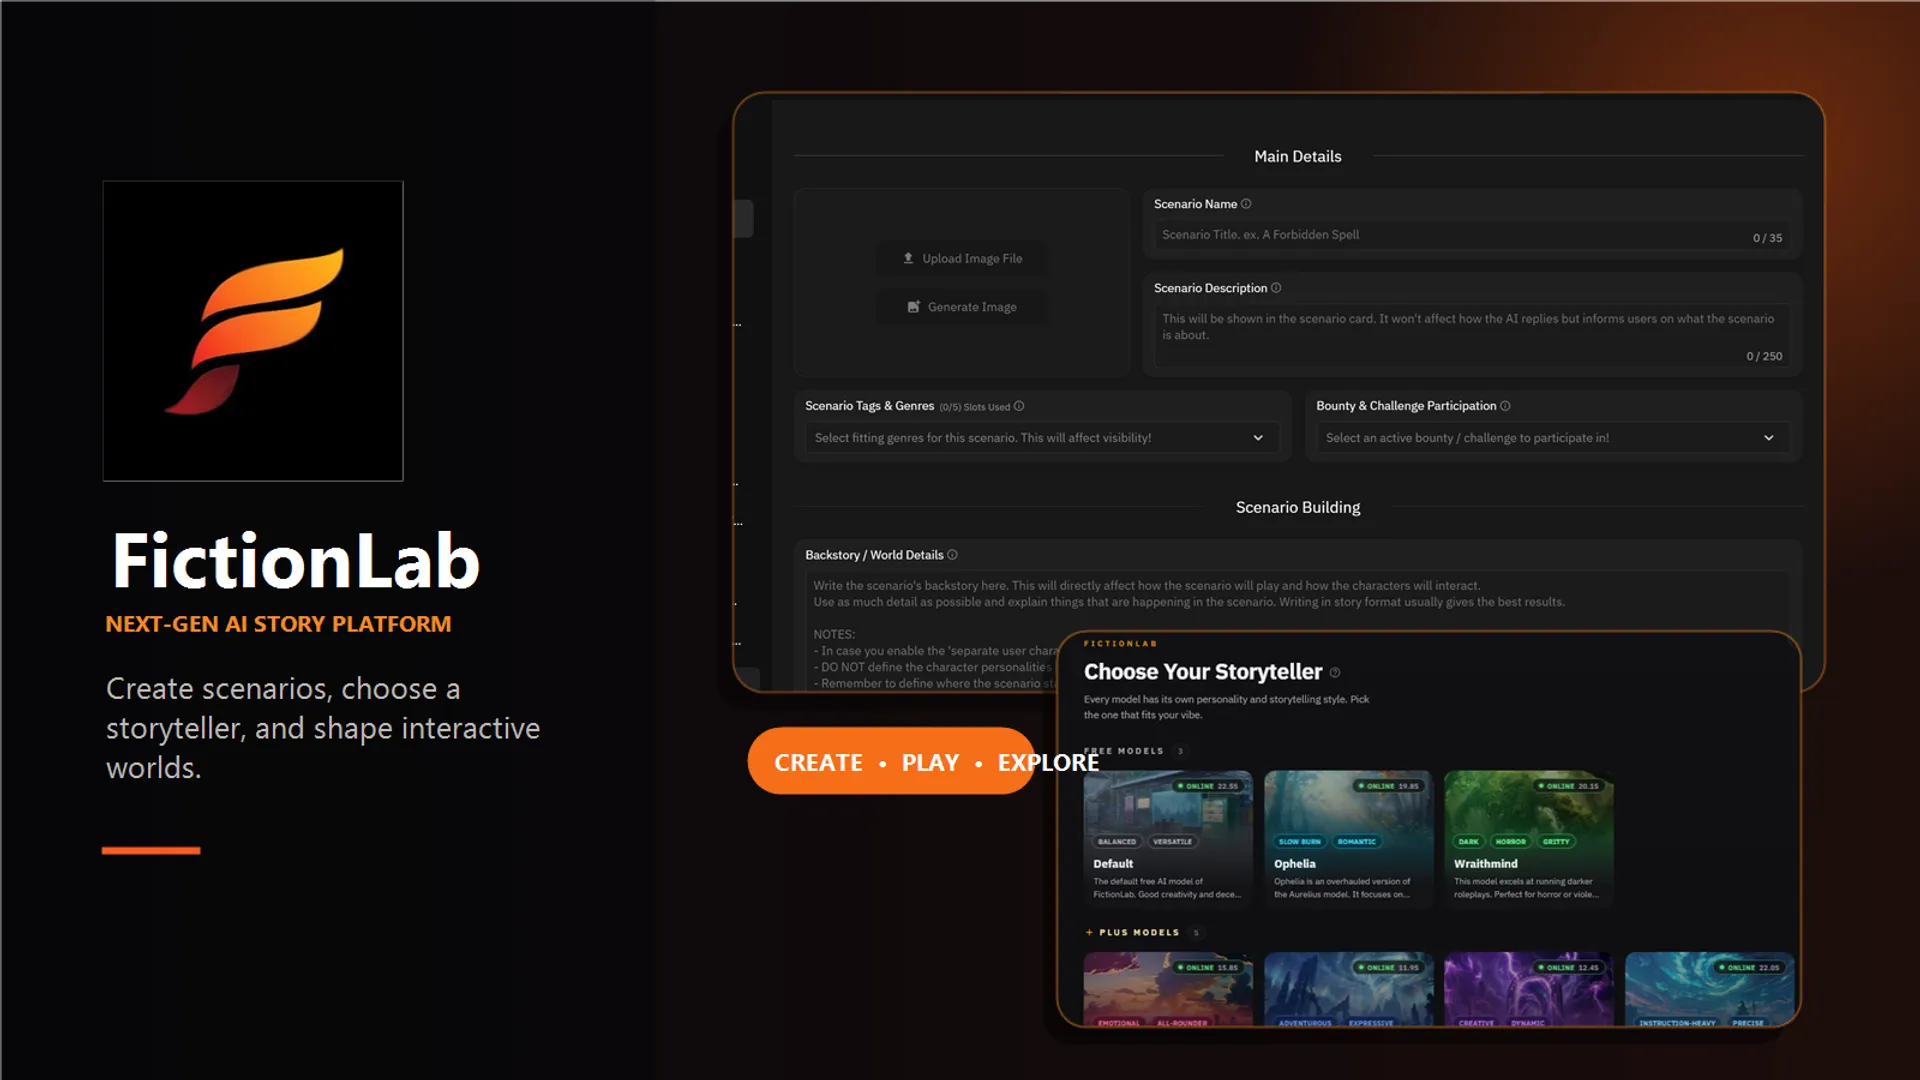Click the small FICTIONLAB label above storyteller heading
This screenshot has width=1920, height=1080.
click(1120, 644)
